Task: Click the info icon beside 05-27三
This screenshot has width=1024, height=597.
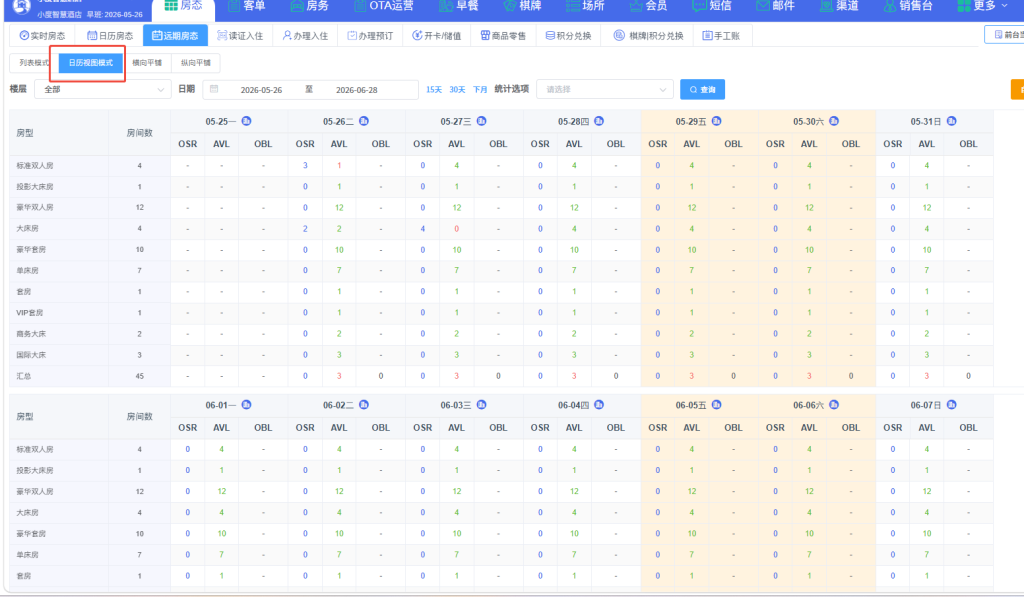Action: 481,121
